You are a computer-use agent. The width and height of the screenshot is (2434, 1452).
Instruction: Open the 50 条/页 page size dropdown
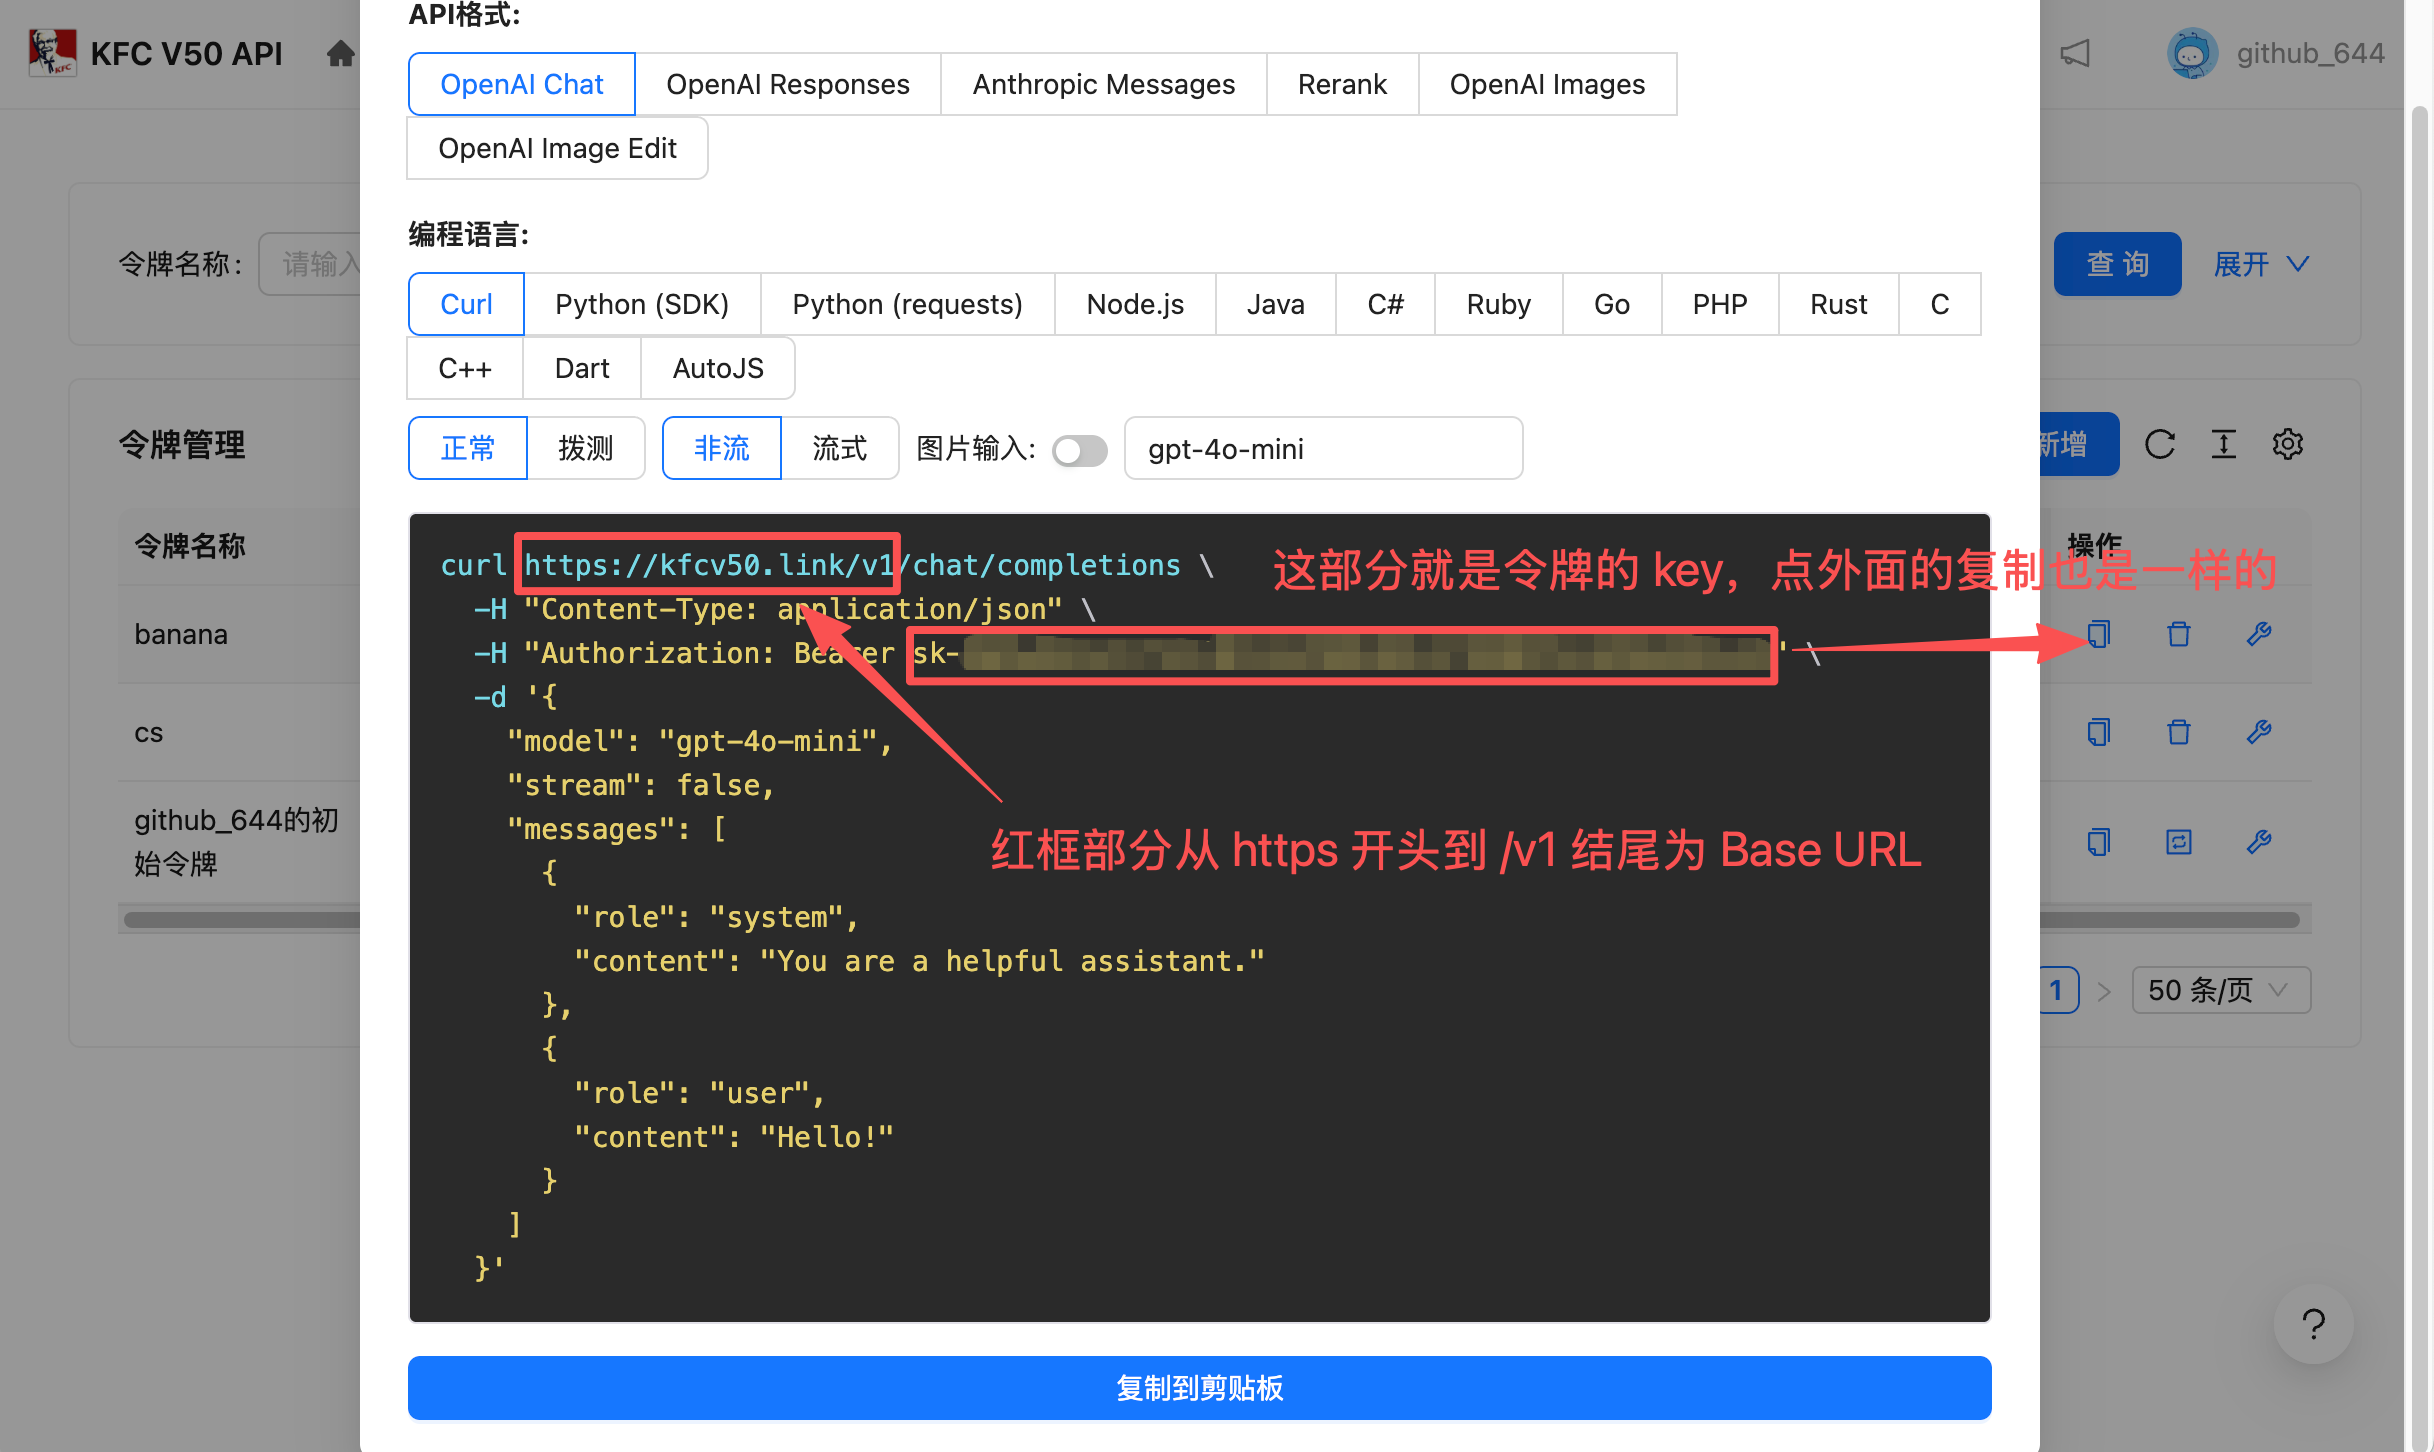(2220, 990)
